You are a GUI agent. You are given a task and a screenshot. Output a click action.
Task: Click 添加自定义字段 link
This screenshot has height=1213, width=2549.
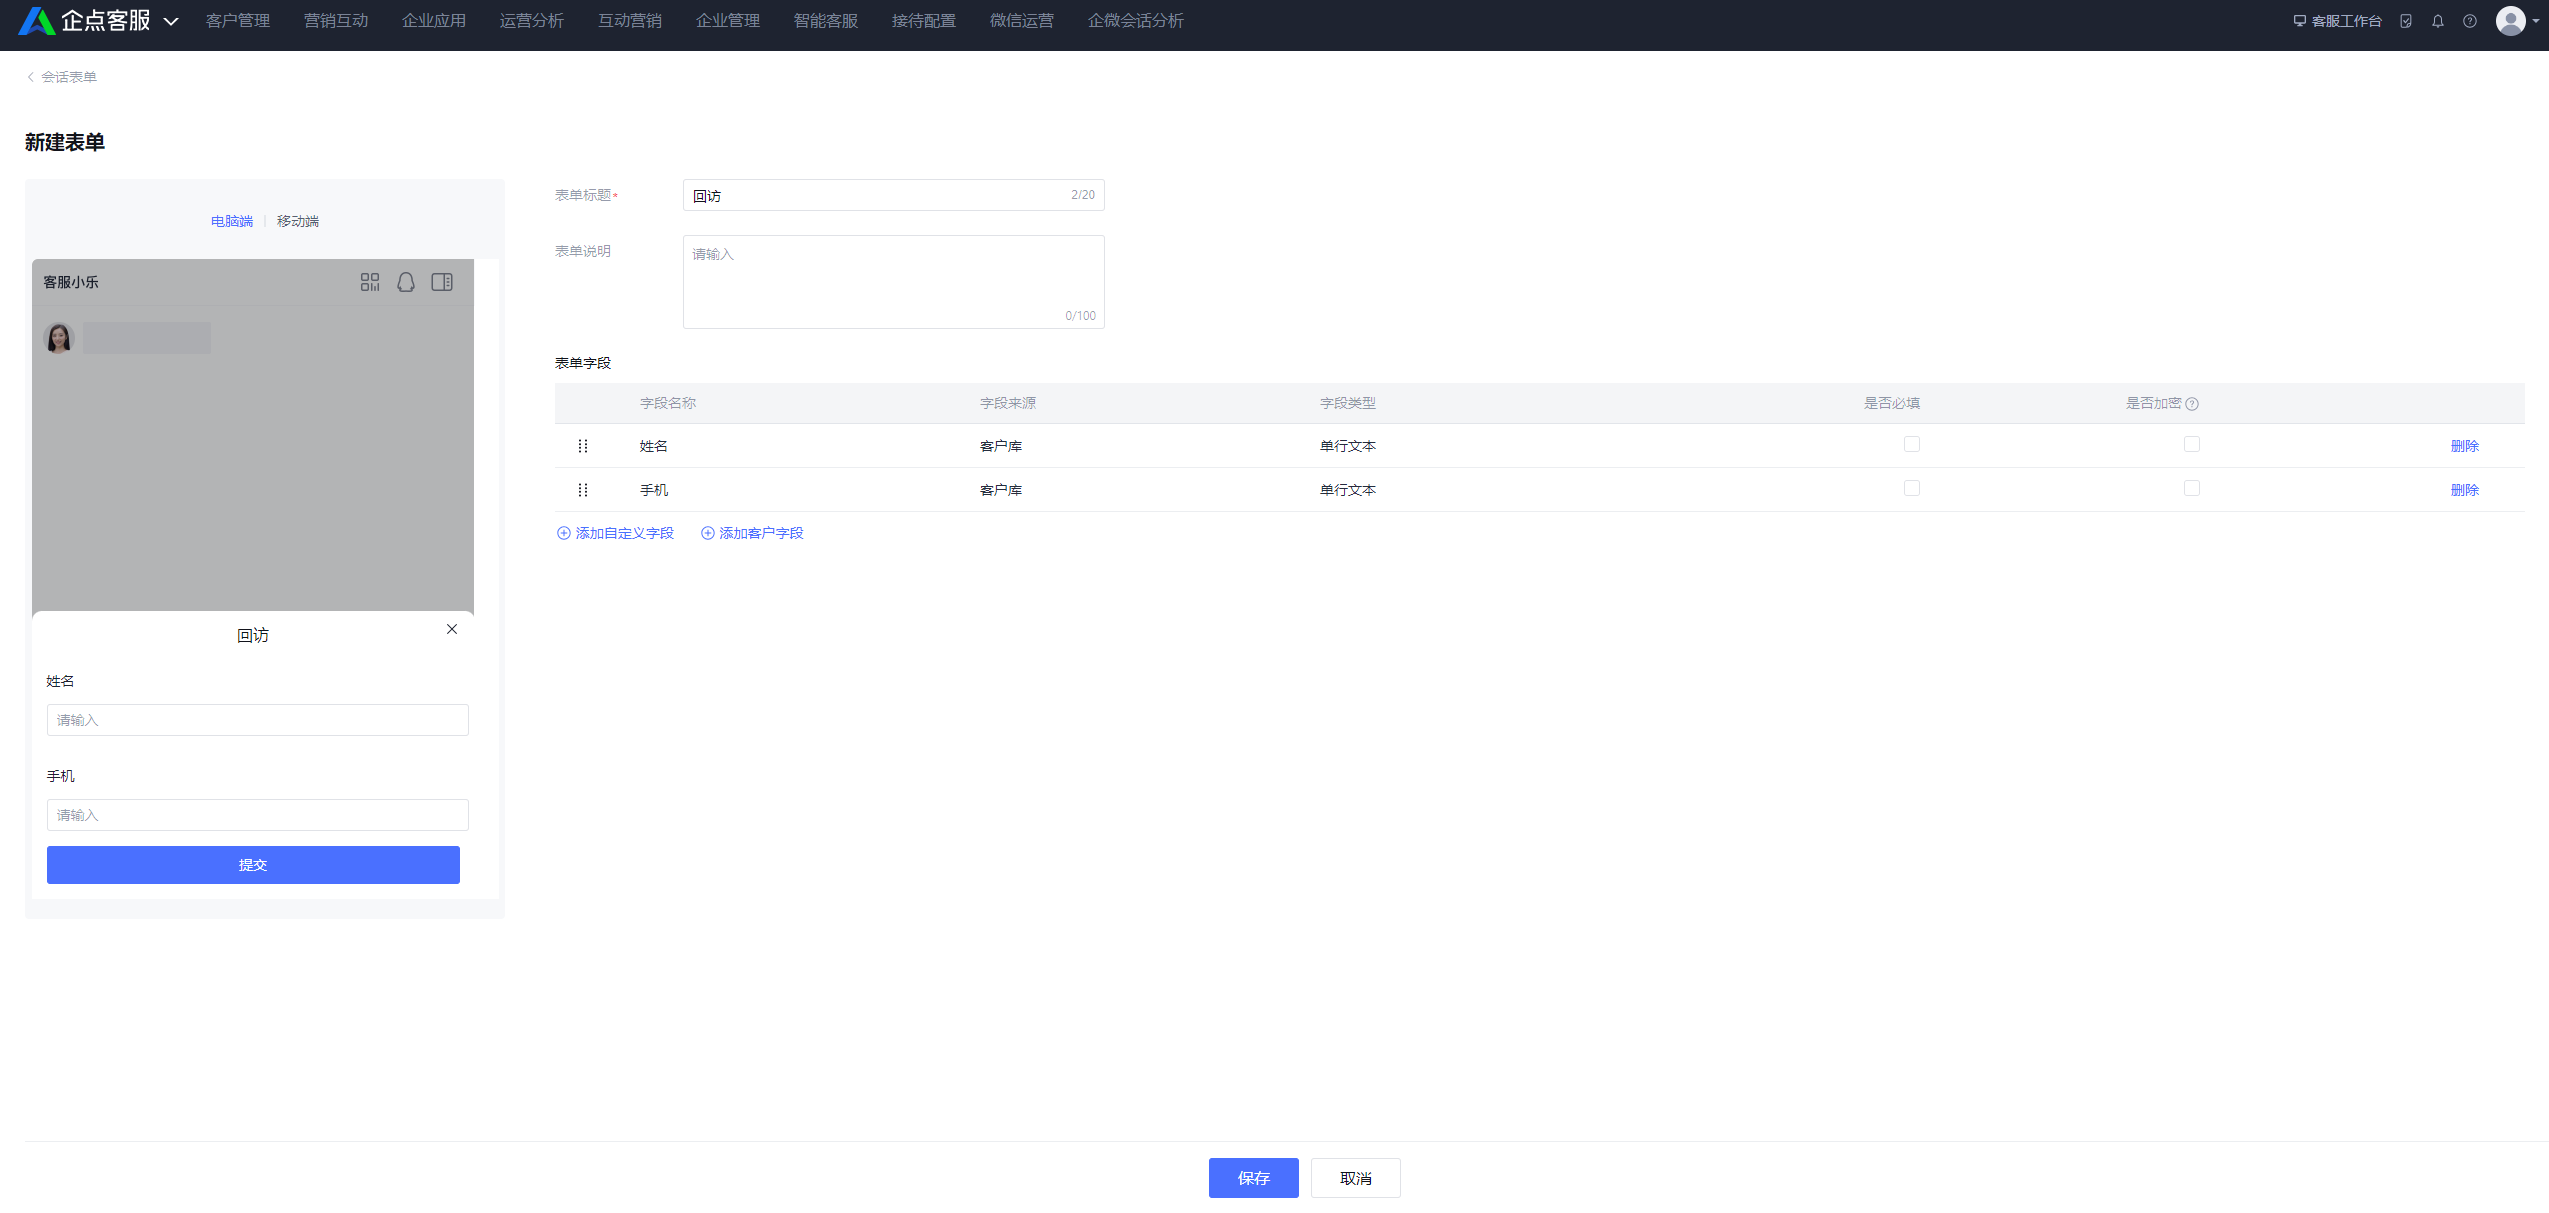point(615,533)
